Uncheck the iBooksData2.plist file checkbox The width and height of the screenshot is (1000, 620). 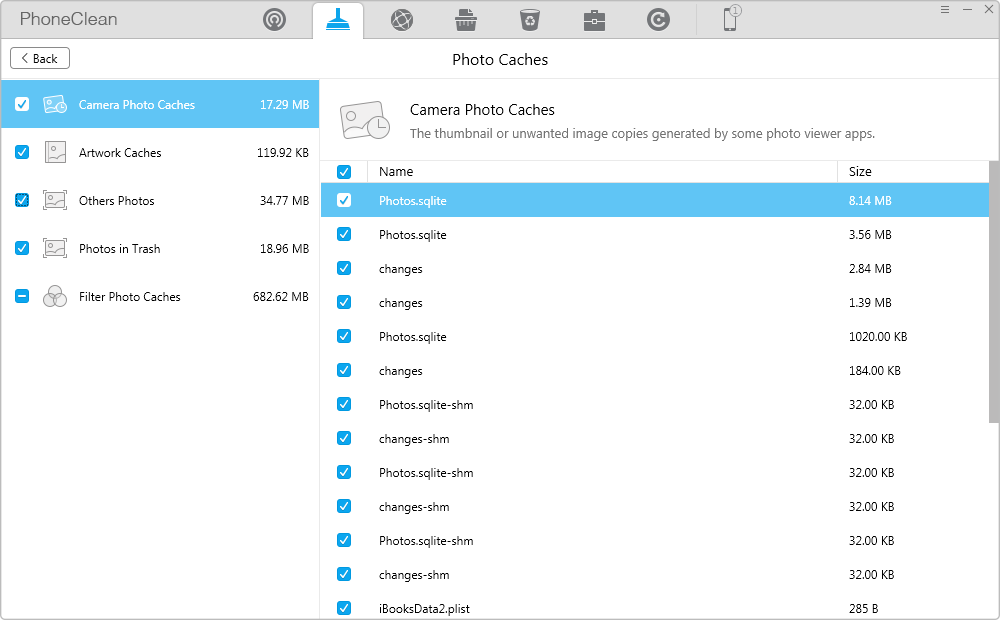click(344, 608)
